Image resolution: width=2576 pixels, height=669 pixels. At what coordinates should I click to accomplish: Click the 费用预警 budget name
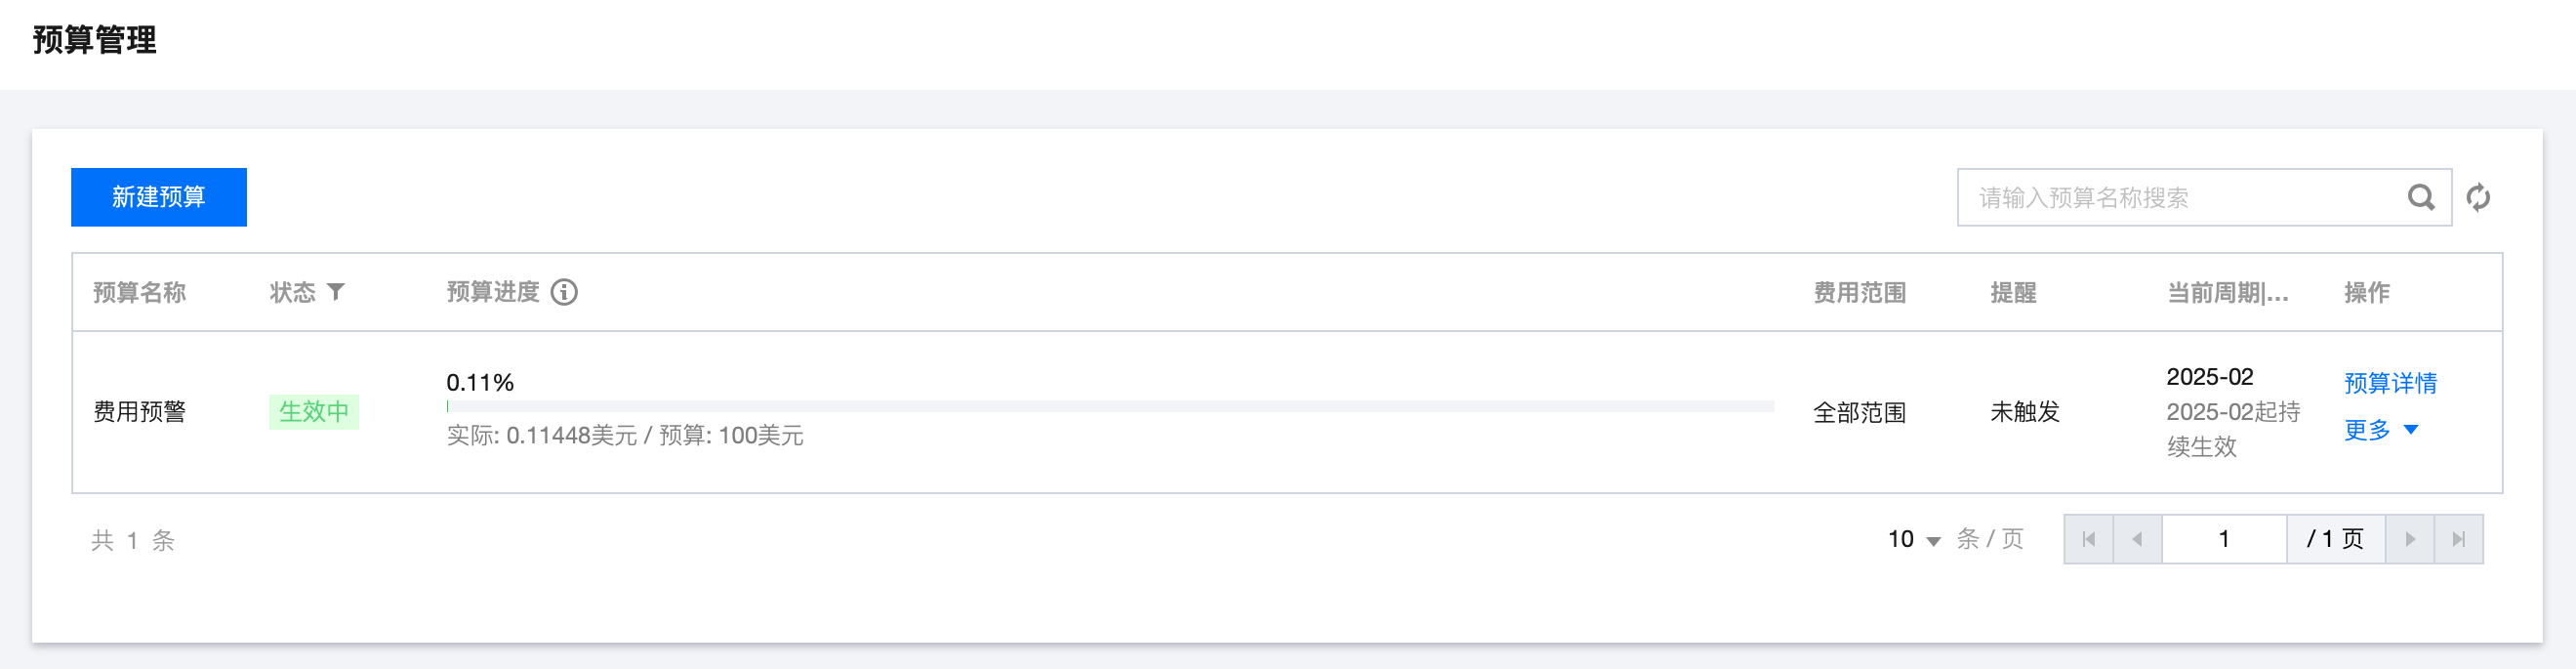139,412
